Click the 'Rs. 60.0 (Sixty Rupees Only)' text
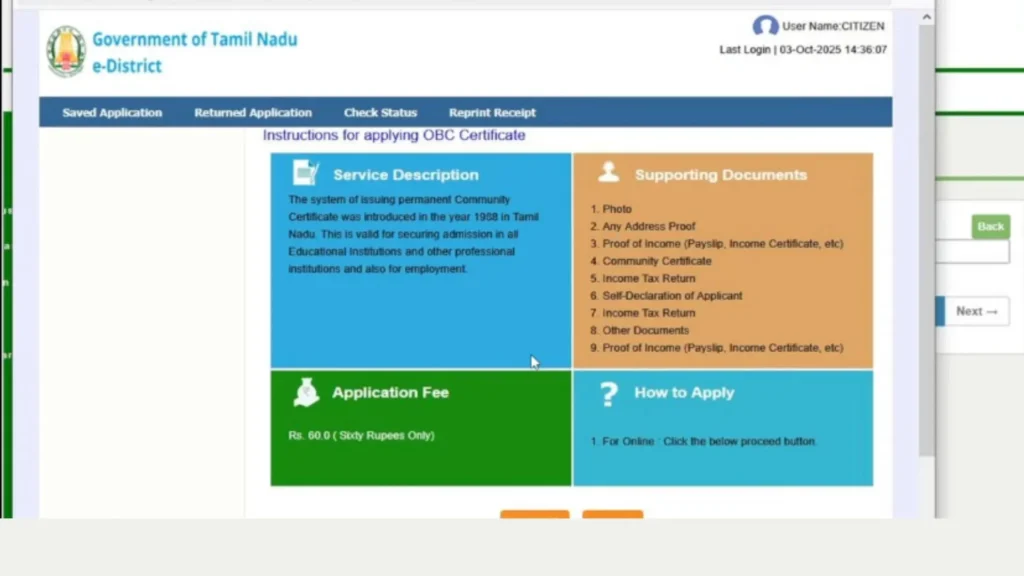The image size is (1024, 576). click(x=361, y=436)
